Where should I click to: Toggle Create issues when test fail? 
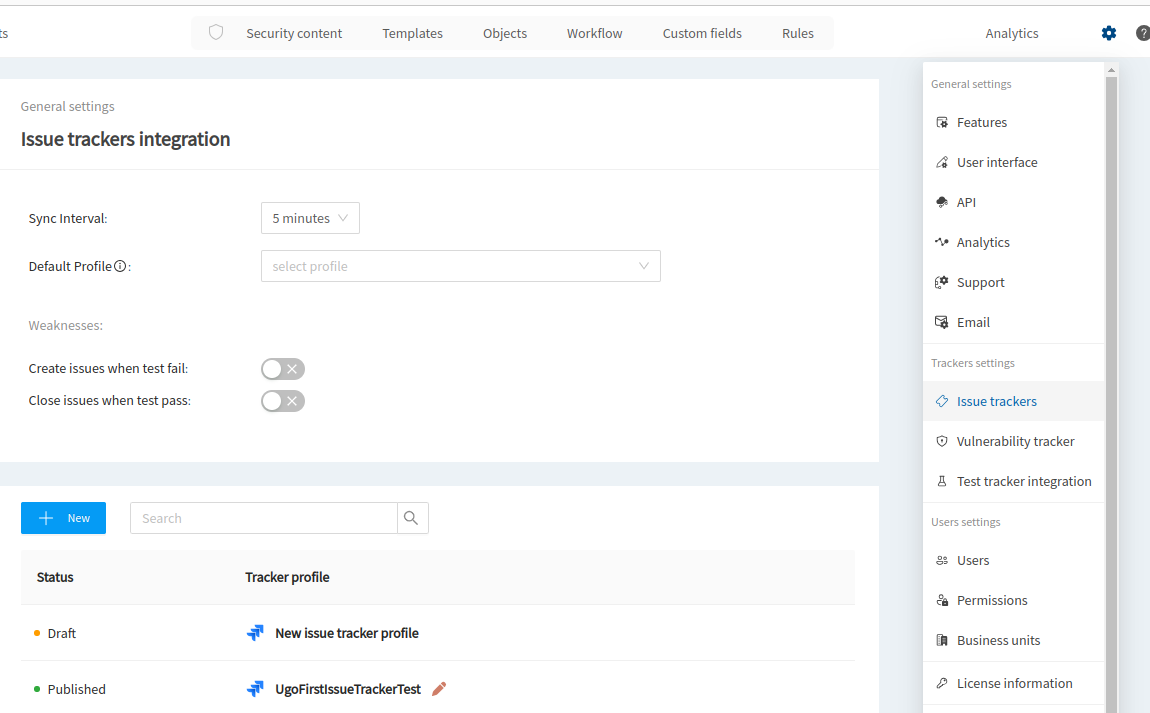click(x=283, y=369)
